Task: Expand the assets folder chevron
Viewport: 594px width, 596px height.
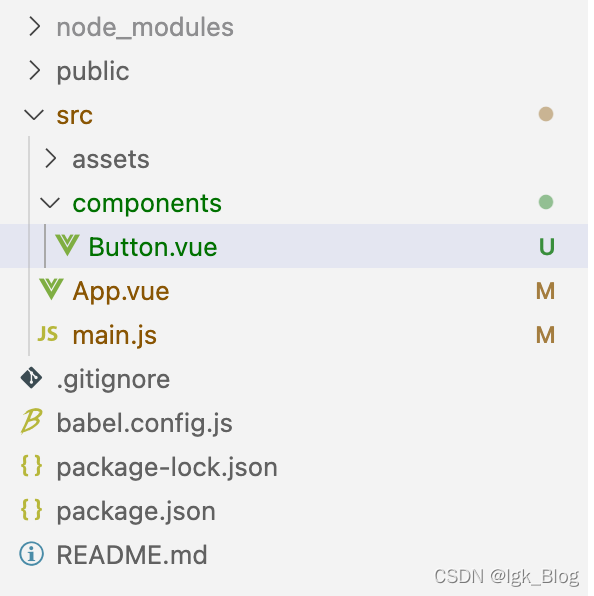Action: tap(51, 159)
